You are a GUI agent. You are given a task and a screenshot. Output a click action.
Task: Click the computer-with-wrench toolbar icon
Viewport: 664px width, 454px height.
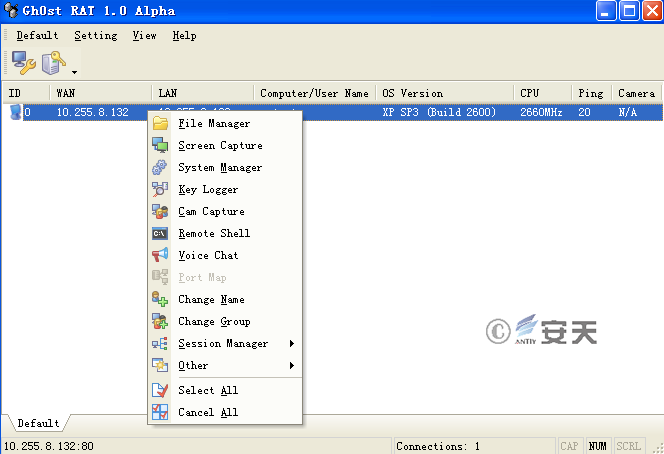[x=23, y=63]
